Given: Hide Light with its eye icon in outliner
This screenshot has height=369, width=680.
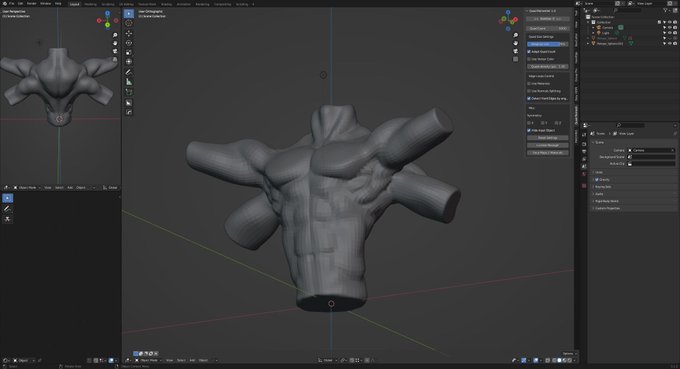Looking at the screenshot, I should [x=670, y=33].
